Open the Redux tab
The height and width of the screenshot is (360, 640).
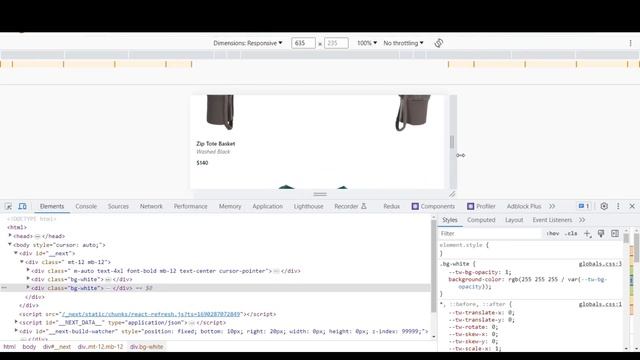pyautogui.click(x=391, y=207)
